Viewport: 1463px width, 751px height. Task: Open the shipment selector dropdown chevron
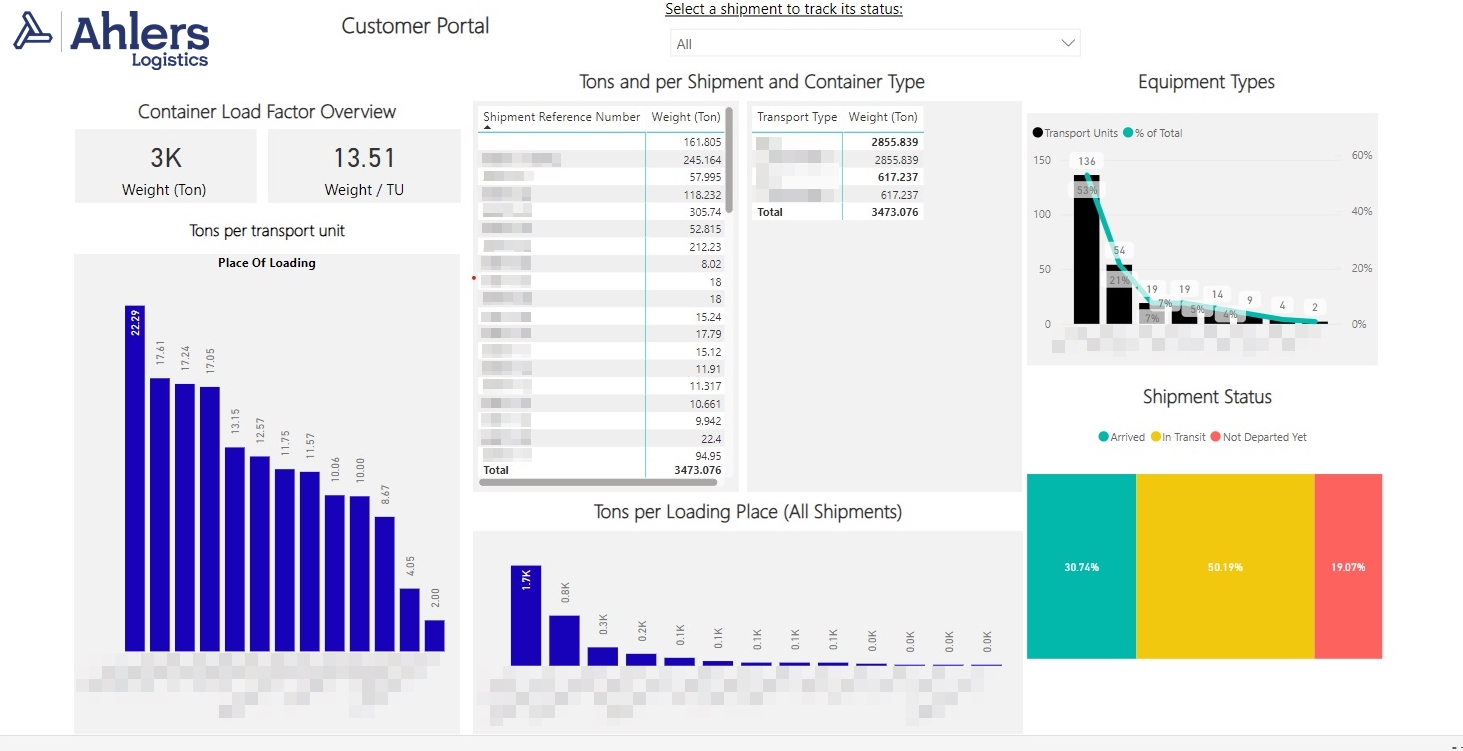click(x=1067, y=43)
